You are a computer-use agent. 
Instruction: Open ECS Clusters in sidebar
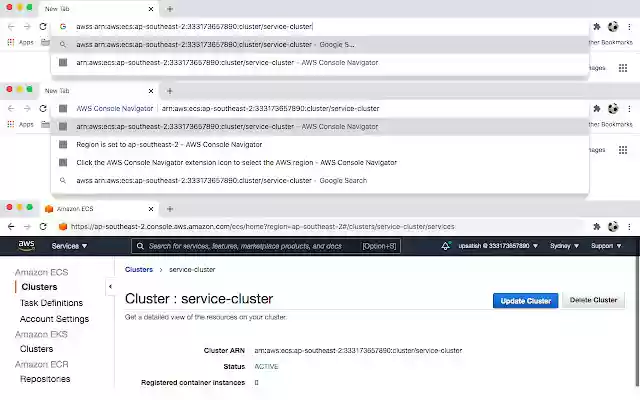pos(39,287)
